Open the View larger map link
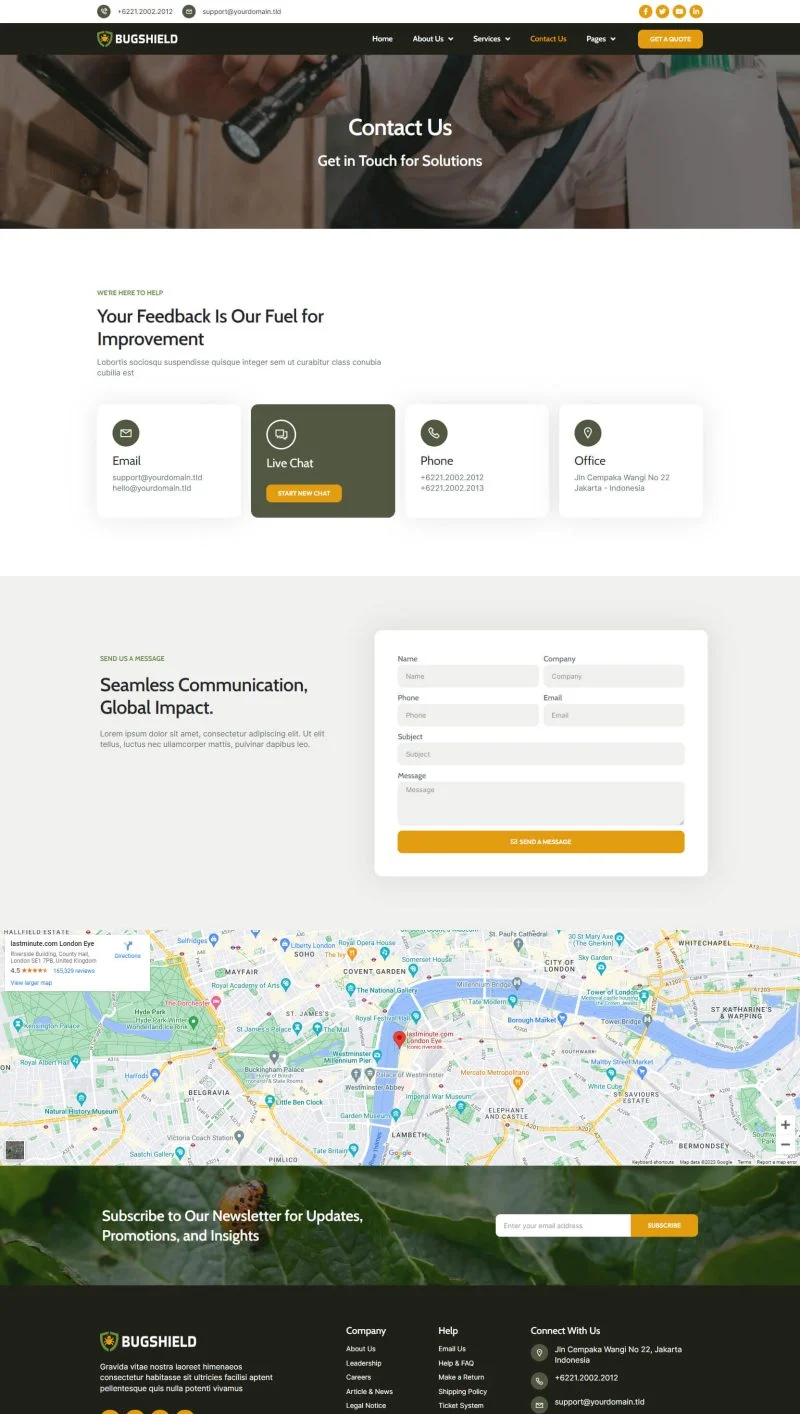The height and width of the screenshot is (1414, 800). (31, 983)
